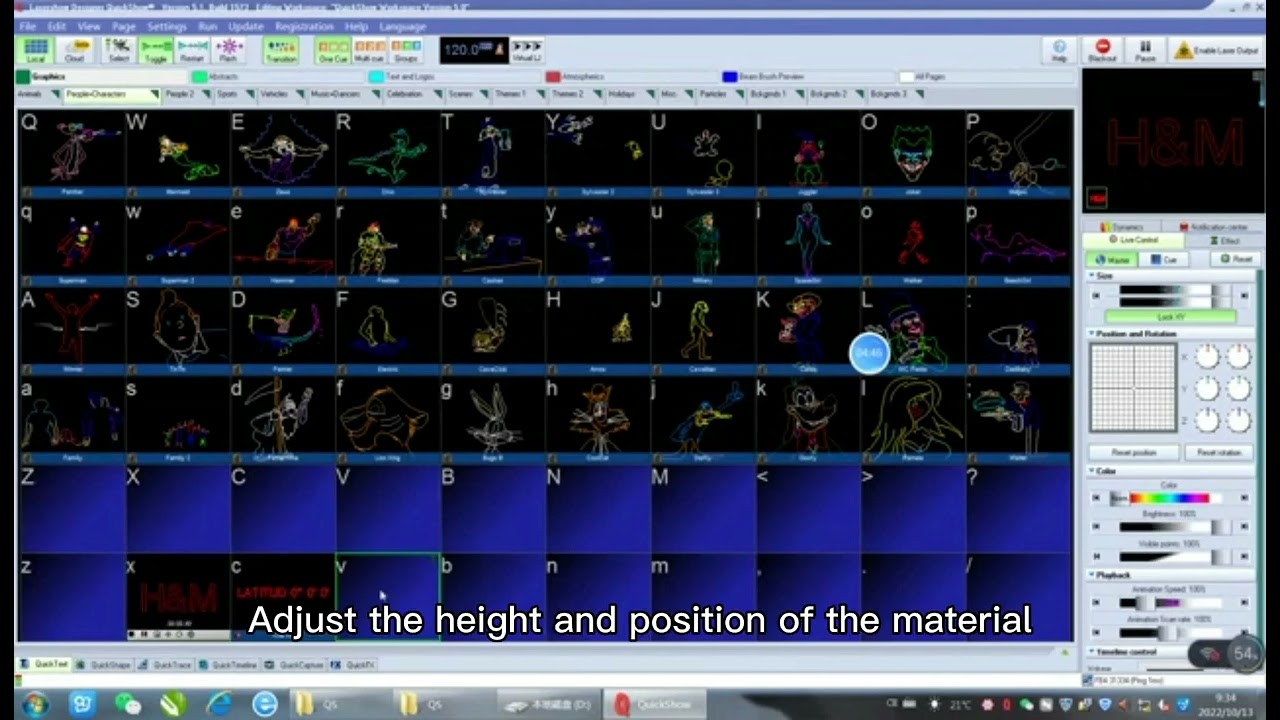Click the Reset rotation button
Image resolution: width=1280 pixels, height=720 pixels.
pos(1219,452)
